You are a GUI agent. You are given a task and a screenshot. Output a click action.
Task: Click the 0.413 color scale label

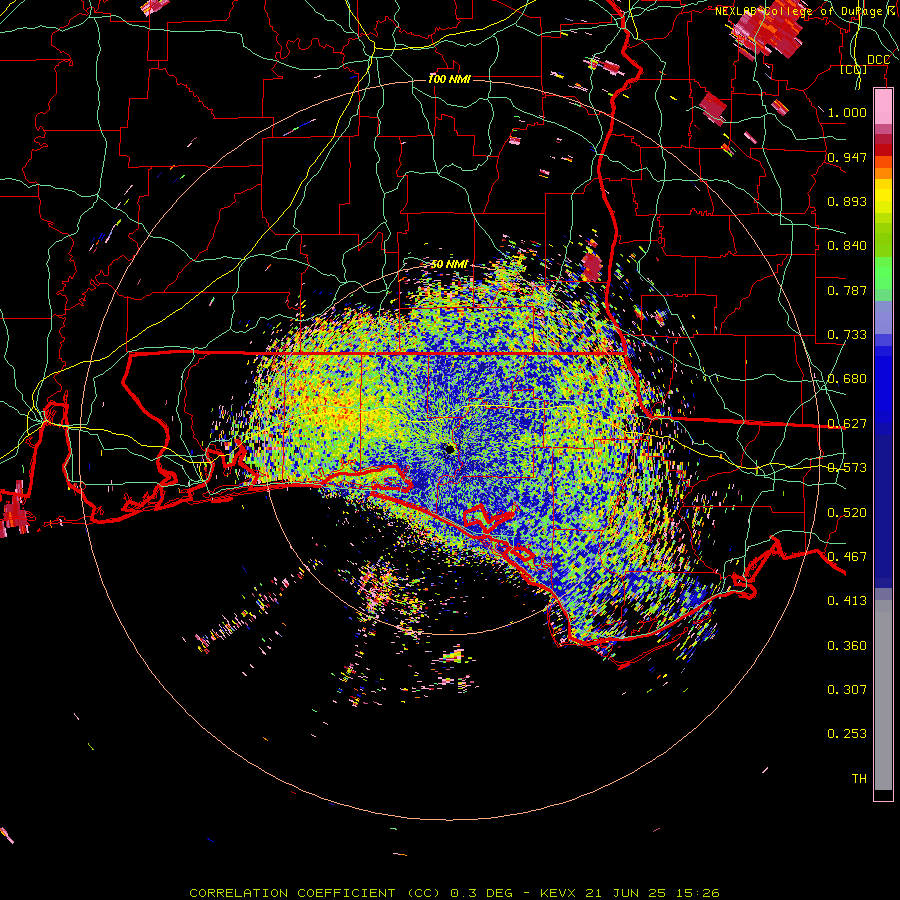point(847,601)
